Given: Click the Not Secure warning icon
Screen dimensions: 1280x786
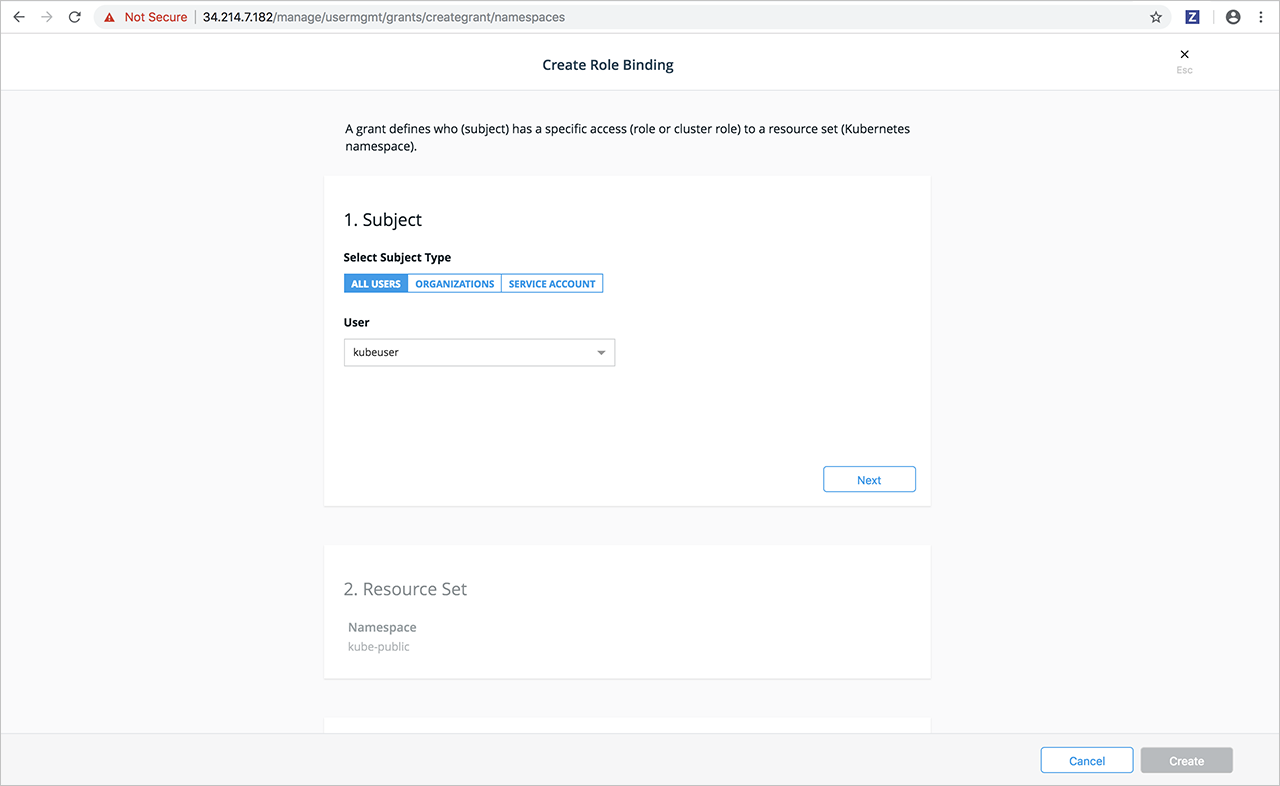Looking at the screenshot, I should [110, 17].
